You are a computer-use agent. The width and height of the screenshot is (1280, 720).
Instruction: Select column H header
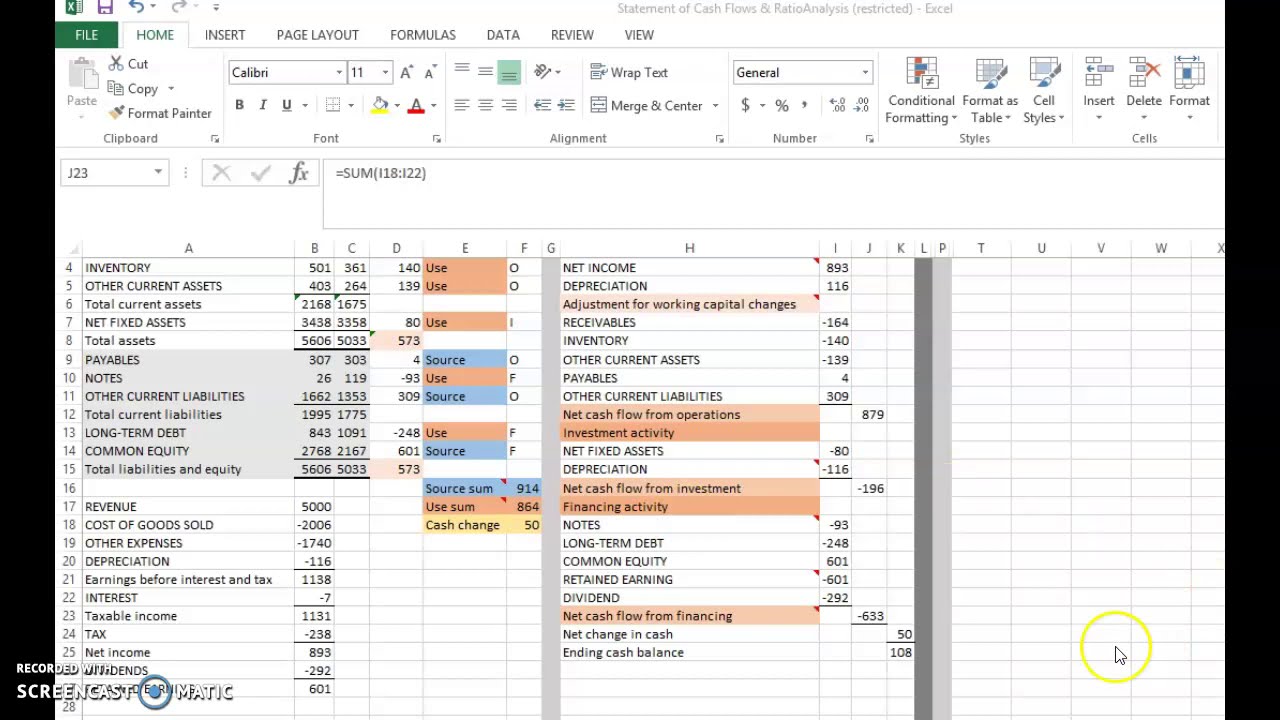689,248
